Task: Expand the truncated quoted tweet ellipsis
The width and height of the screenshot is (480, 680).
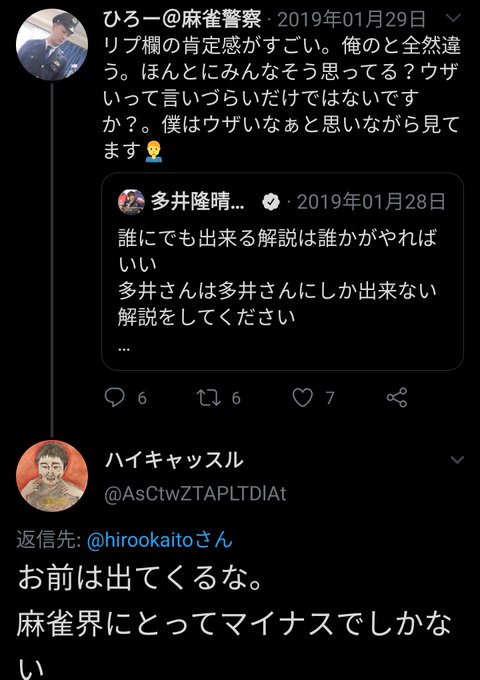Action: 124,348
